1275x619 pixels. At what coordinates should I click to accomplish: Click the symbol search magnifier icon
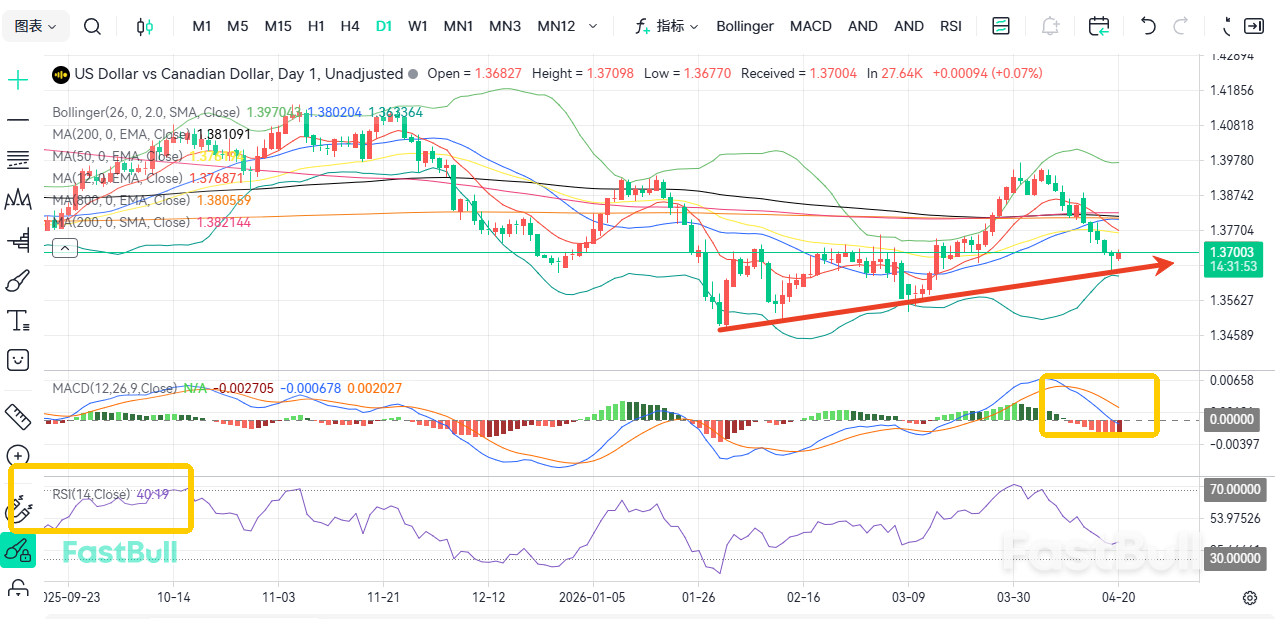pyautogui.click(x=92, y=26)
